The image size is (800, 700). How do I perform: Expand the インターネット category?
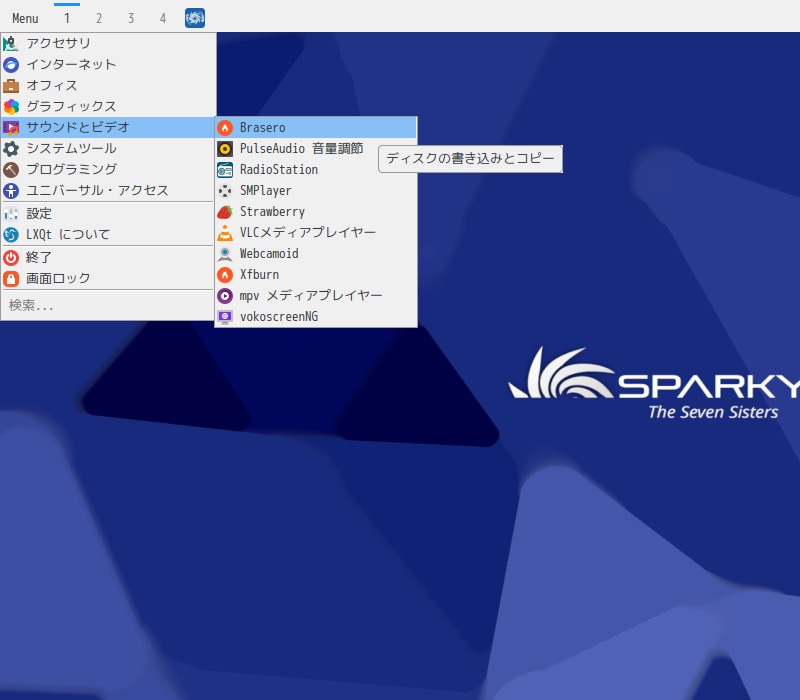pyautogui.click(x=108, y=64)
